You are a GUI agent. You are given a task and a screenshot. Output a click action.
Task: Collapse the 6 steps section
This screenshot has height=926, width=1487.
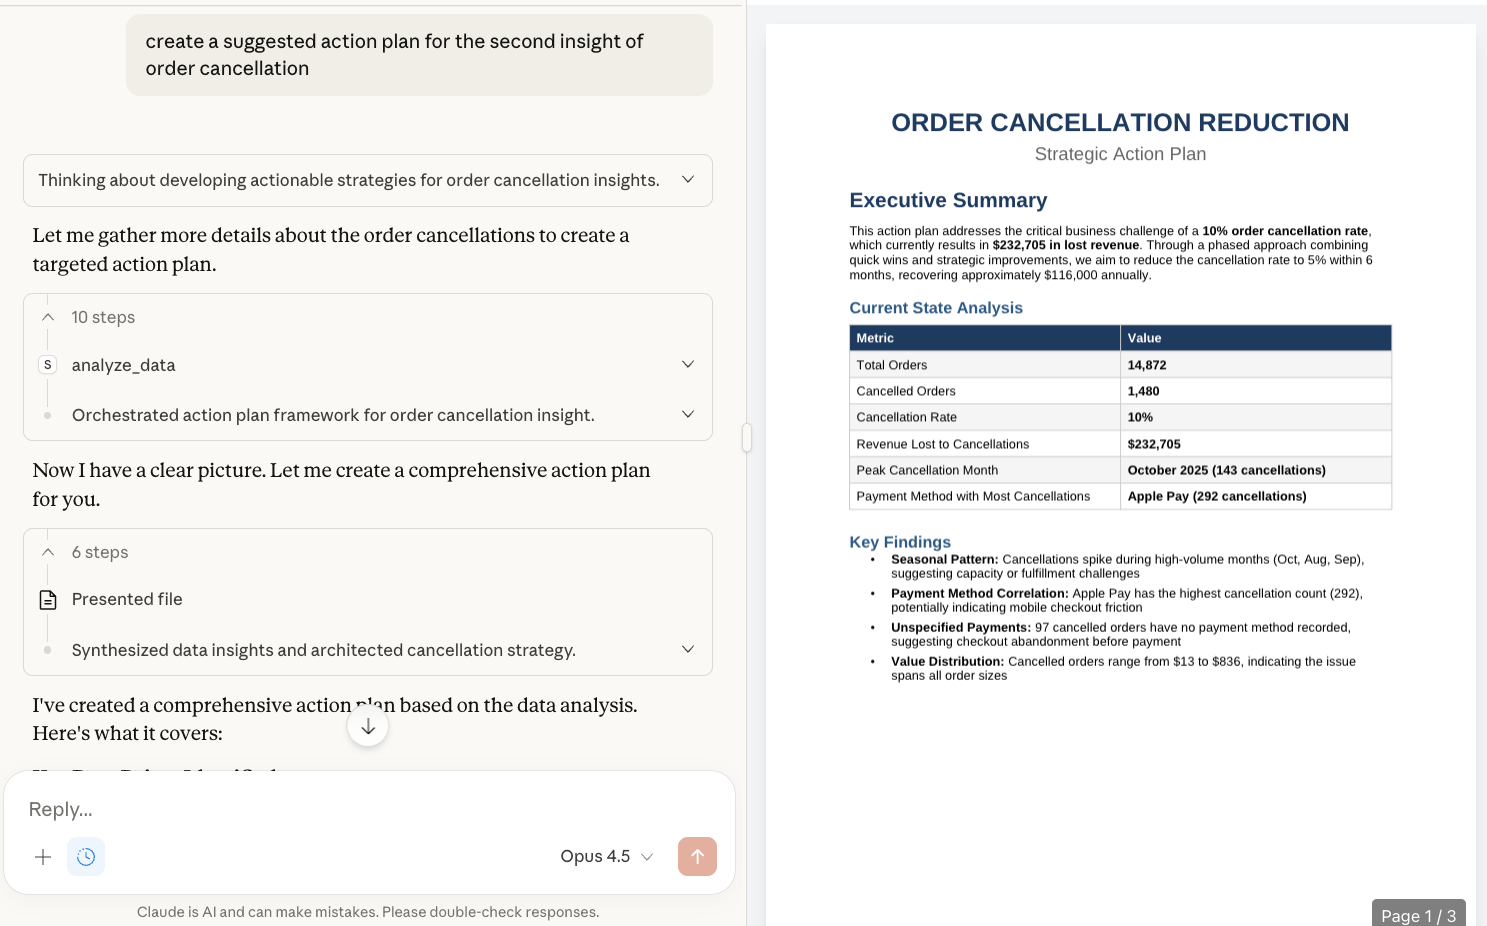point(48,552)
